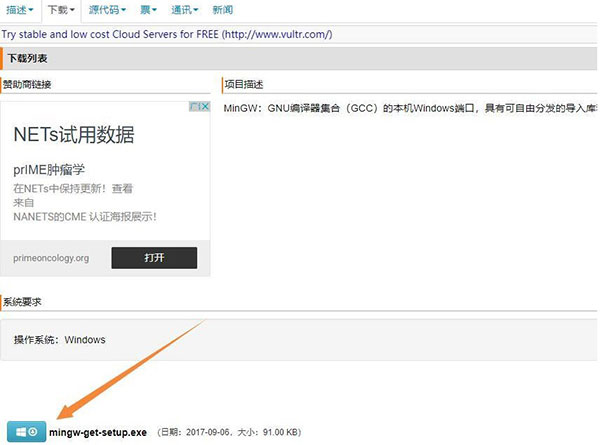
Task: Click the ad info icon beside the X
Action: click(195, 106)
